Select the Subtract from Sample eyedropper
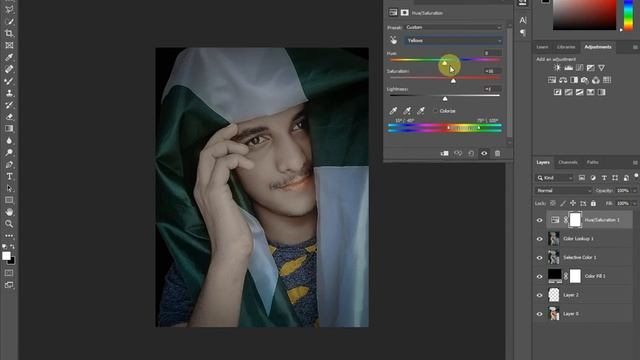The image size is (640, 360). (421, 111)
